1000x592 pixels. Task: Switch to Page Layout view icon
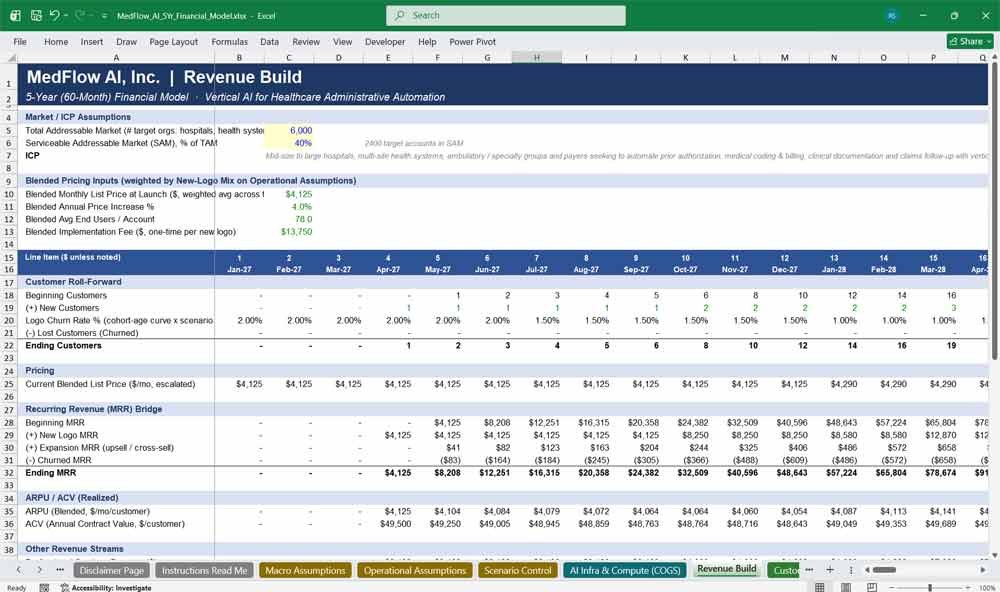point(846,588)
